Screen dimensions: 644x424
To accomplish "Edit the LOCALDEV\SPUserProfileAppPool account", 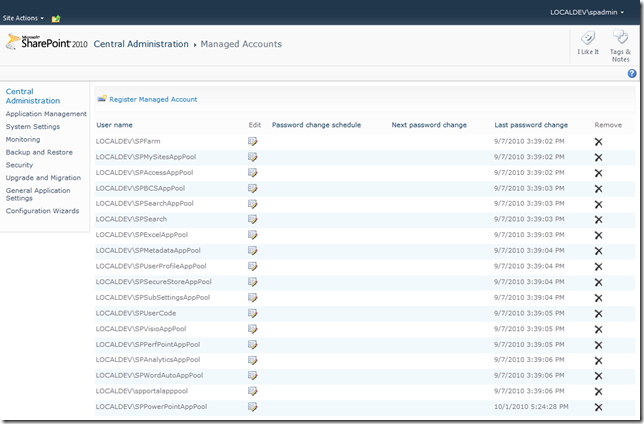I will click(253, 266).
